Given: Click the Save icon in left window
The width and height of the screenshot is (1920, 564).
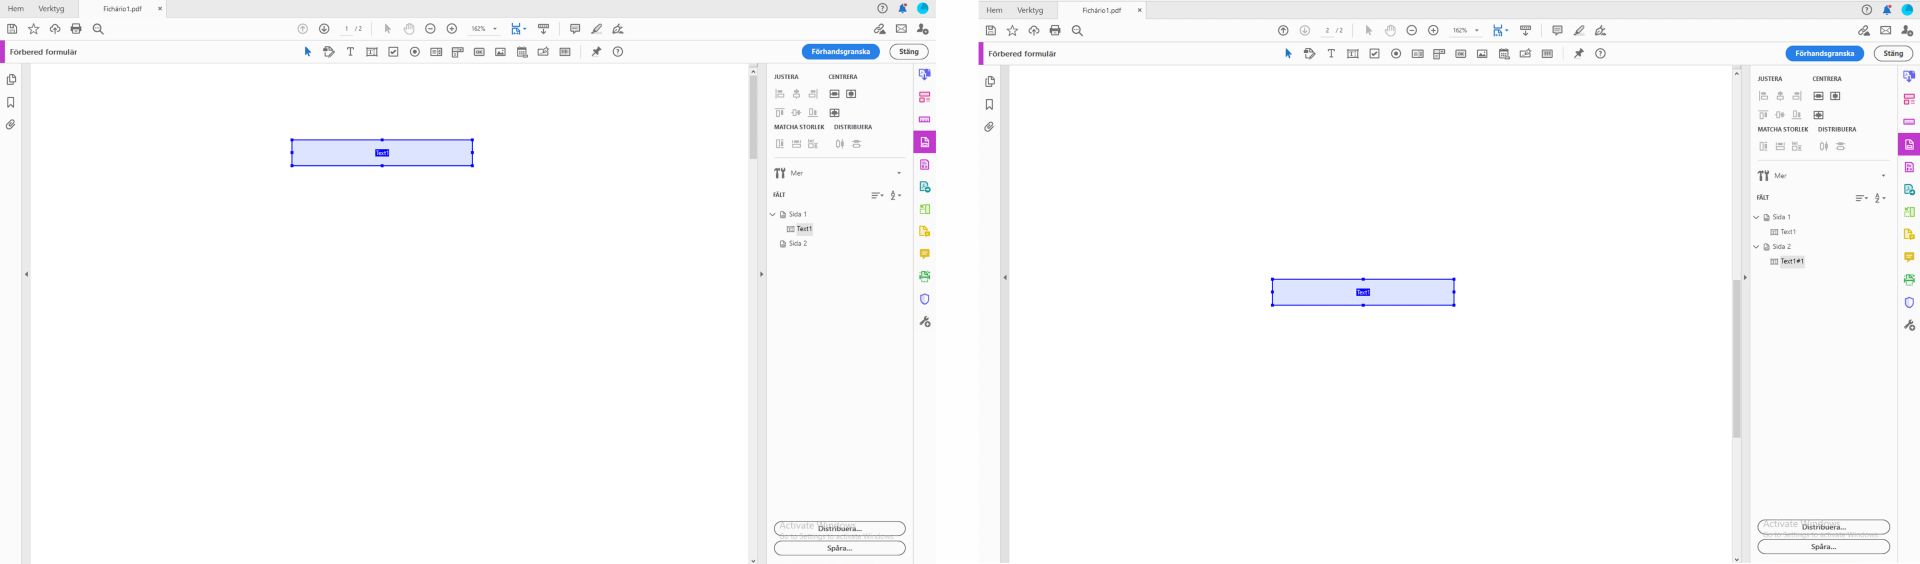Looking at the screenshot, I should pyautogui.click(x=12, y=29).
